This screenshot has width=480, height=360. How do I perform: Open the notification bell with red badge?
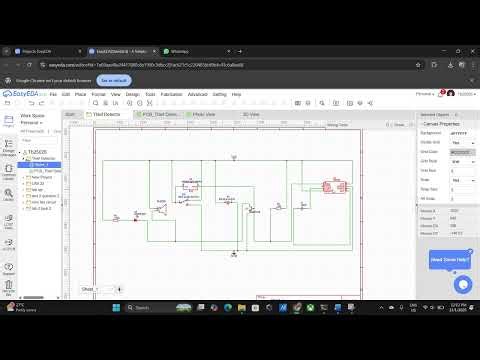(x=441, y=94)
